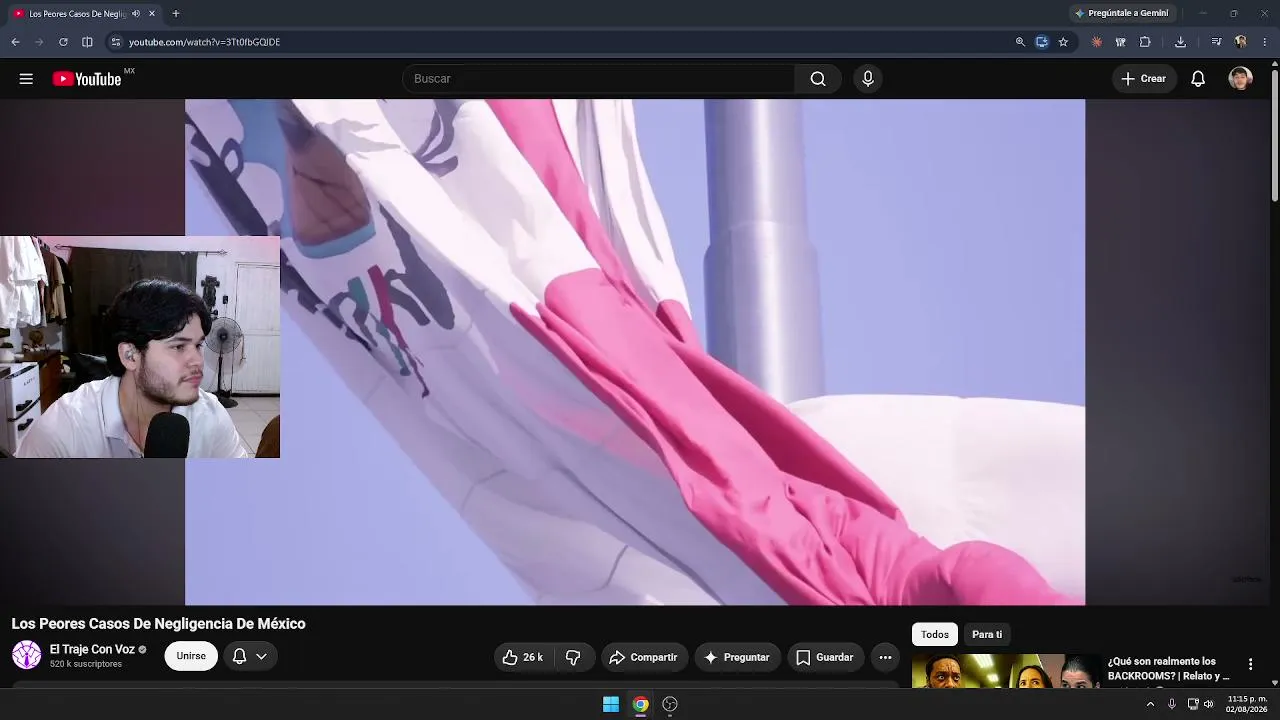The height and width of the screenshot is (720, 1280).
Task: Click the Preguntar button
Action: [738, 657]
